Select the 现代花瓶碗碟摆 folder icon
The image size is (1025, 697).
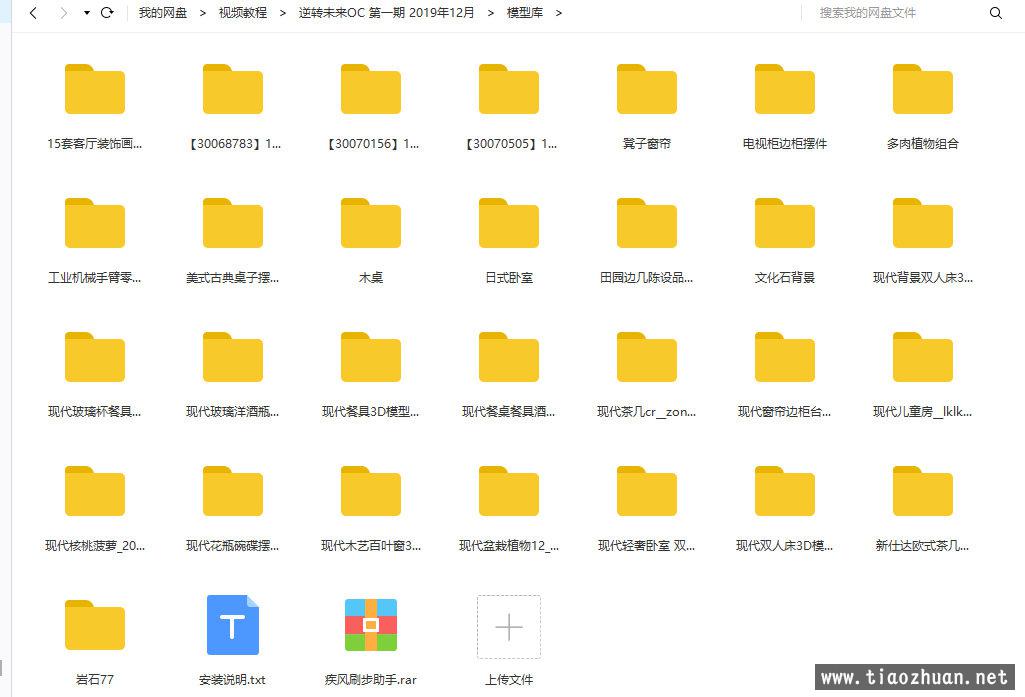(x=233, y=491)
